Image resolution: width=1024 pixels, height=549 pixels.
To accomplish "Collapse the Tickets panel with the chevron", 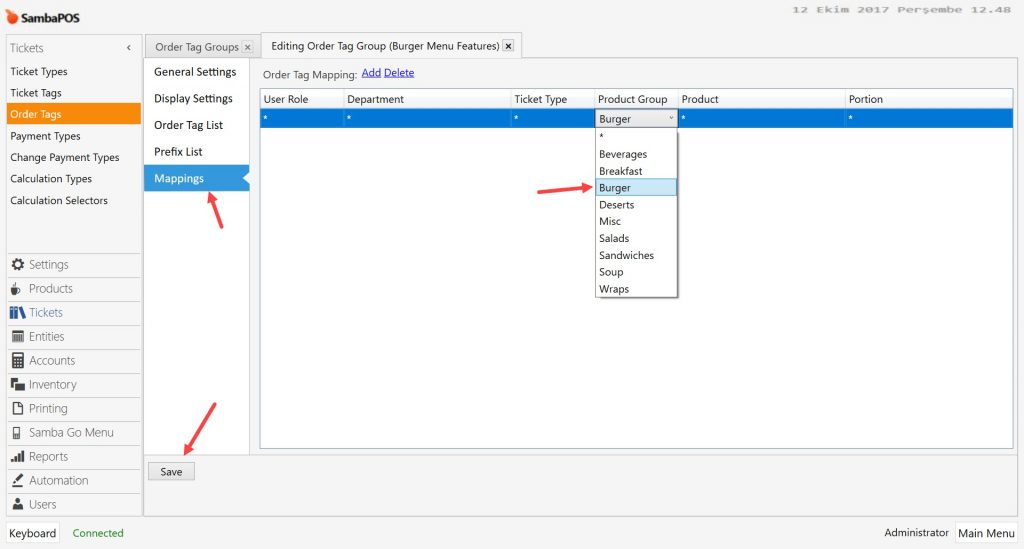I will 129,48.
